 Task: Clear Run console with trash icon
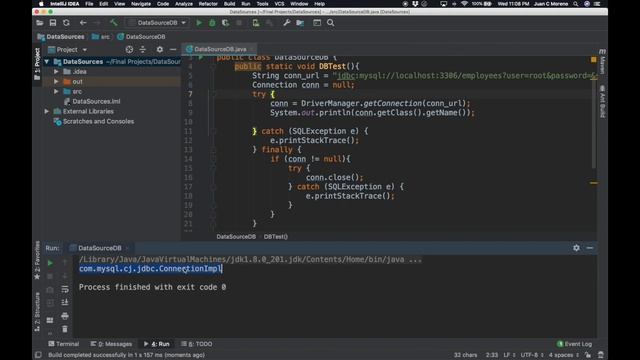[x=64, y=329]
